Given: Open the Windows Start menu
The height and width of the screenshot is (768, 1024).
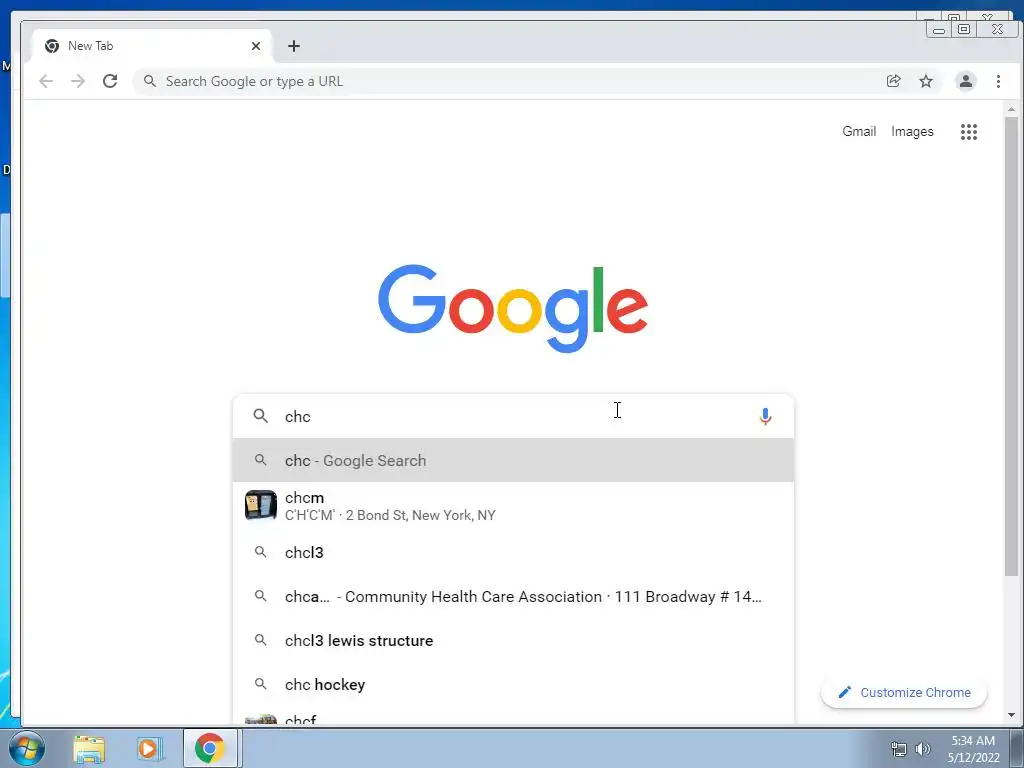Looking at the screenshot, I should pos(27,748).
